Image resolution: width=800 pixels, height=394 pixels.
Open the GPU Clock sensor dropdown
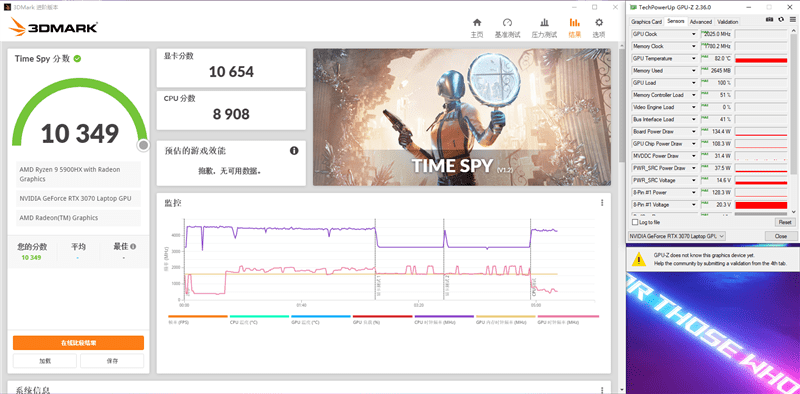click(694, 34)
